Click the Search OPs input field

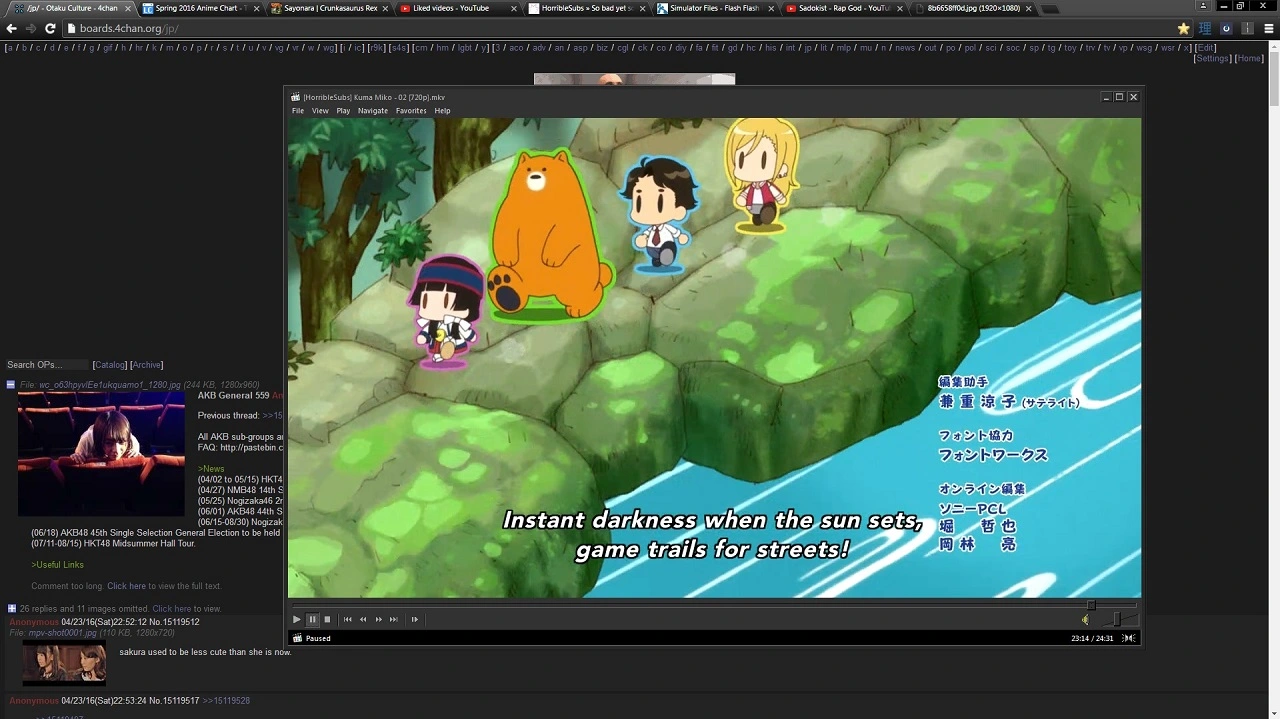pyautogui.click(x=47, y=365)
